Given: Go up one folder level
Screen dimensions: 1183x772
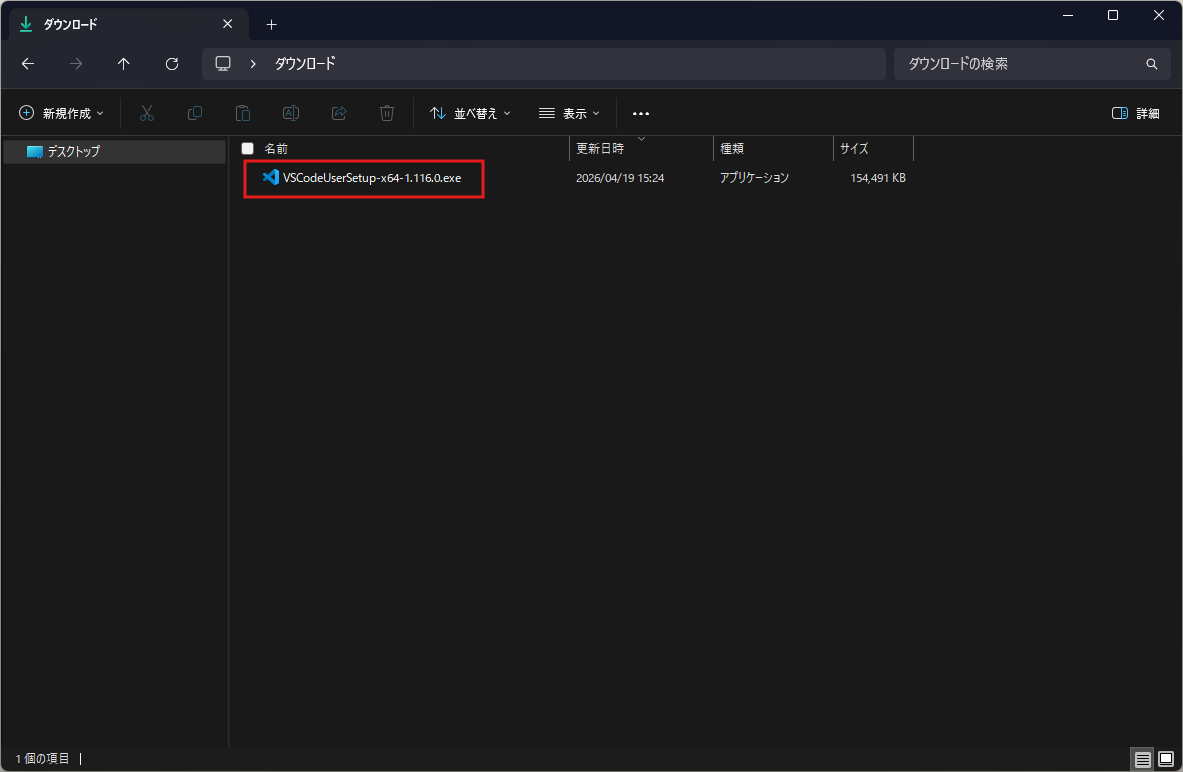Looking at the screenshot, I should [123, 64].
